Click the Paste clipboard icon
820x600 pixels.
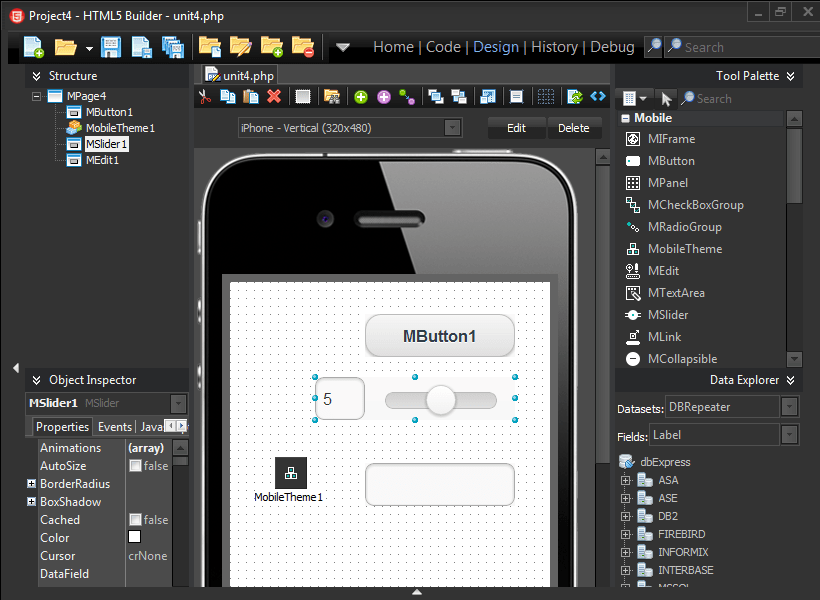(251, 97)
